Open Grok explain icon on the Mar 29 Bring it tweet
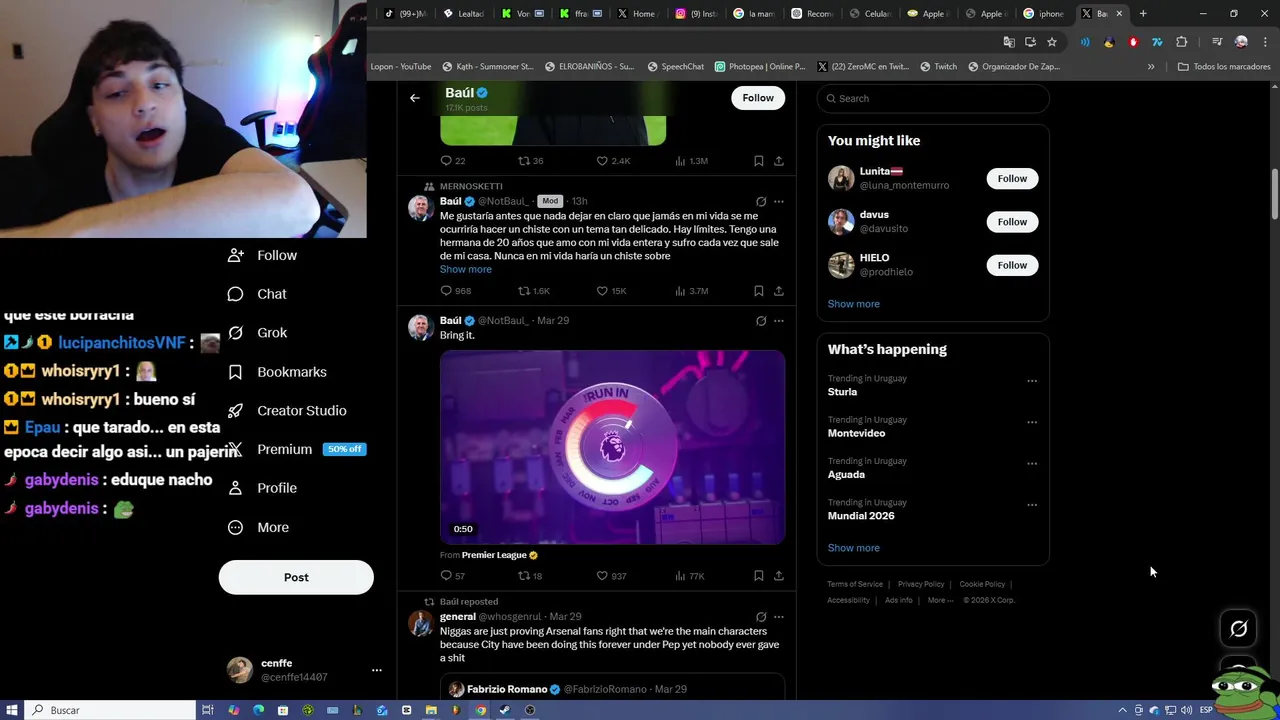 pos(761,321)
